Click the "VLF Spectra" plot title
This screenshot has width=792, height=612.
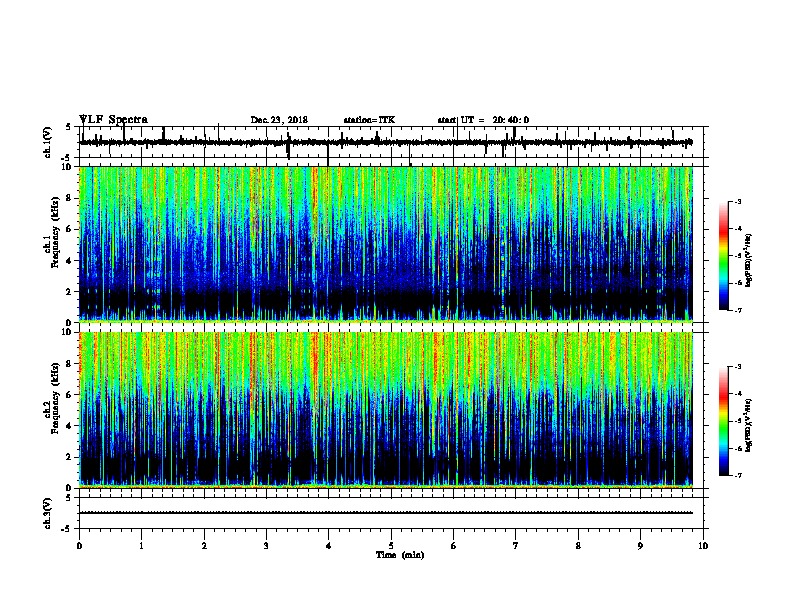(x=113, y=120)
